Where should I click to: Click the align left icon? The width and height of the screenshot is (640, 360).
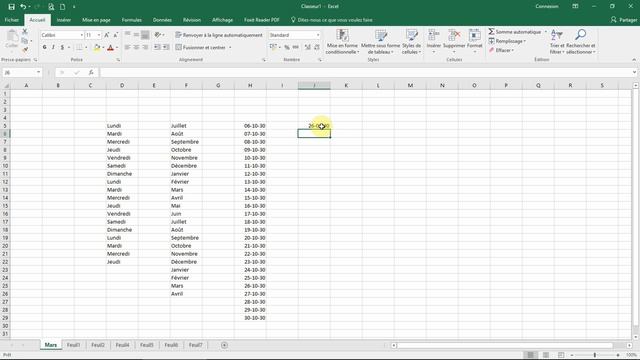click(127, 47)
